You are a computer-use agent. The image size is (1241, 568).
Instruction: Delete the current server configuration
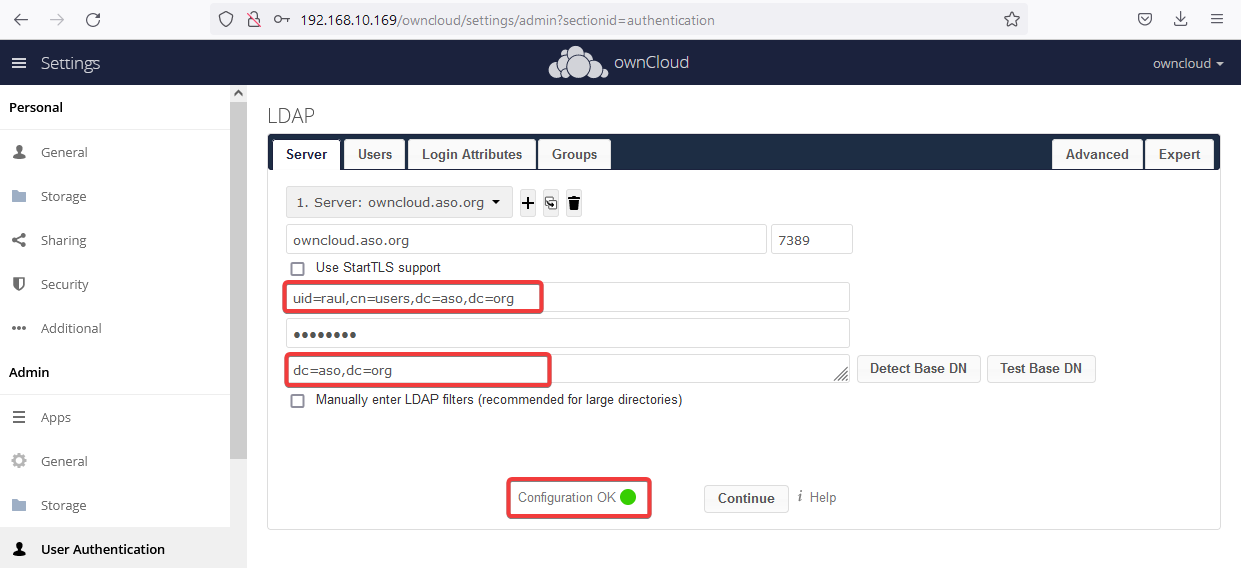[574, 203]
